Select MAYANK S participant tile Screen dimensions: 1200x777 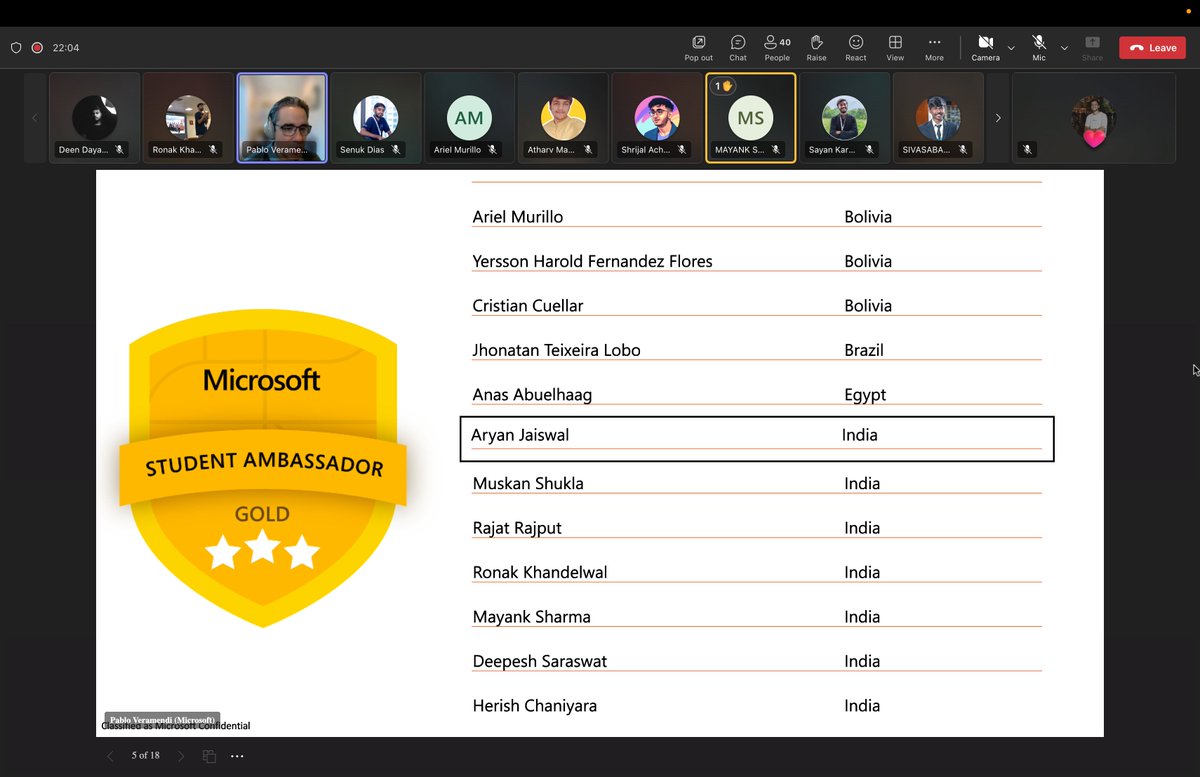(x=751, y=118)
